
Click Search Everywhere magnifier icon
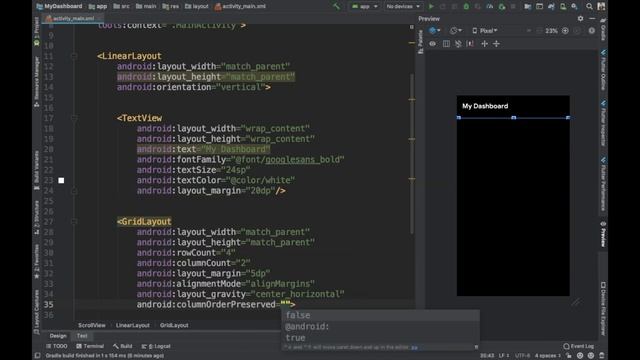[589, 7]
